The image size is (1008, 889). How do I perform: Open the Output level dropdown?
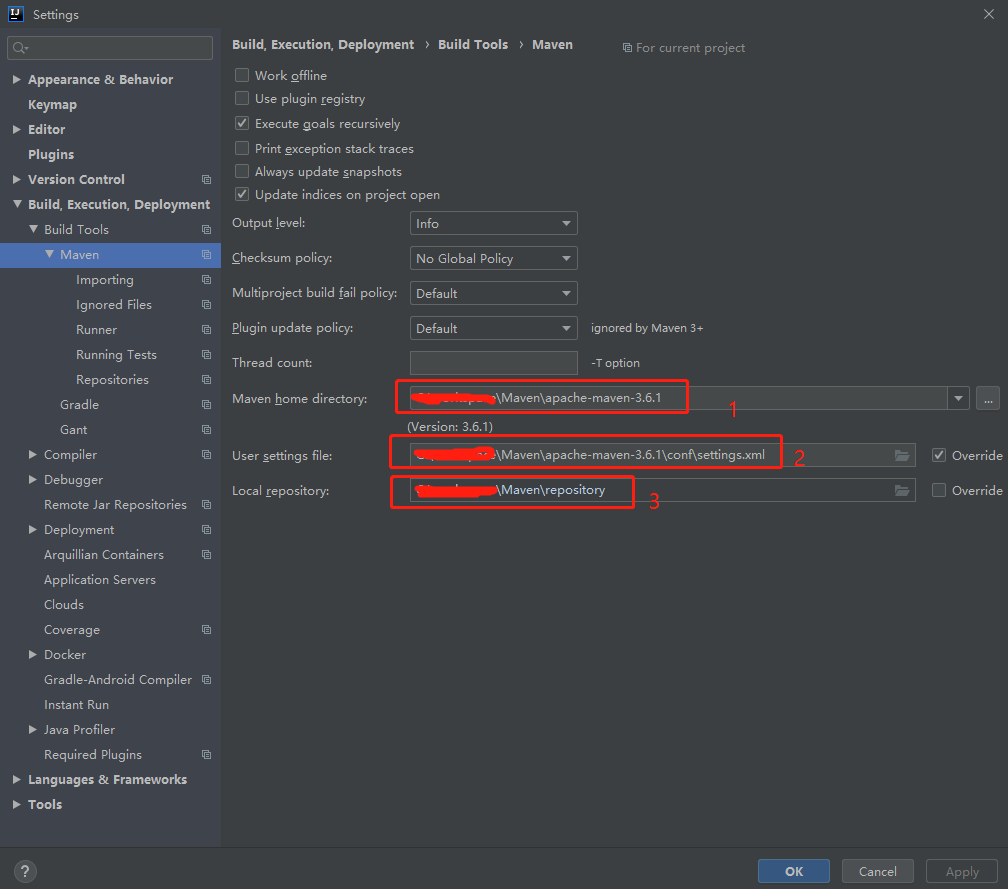click(493, 223)
